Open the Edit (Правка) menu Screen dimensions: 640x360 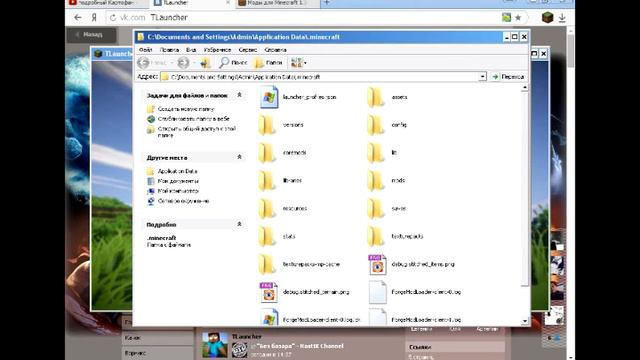(169, 50)
